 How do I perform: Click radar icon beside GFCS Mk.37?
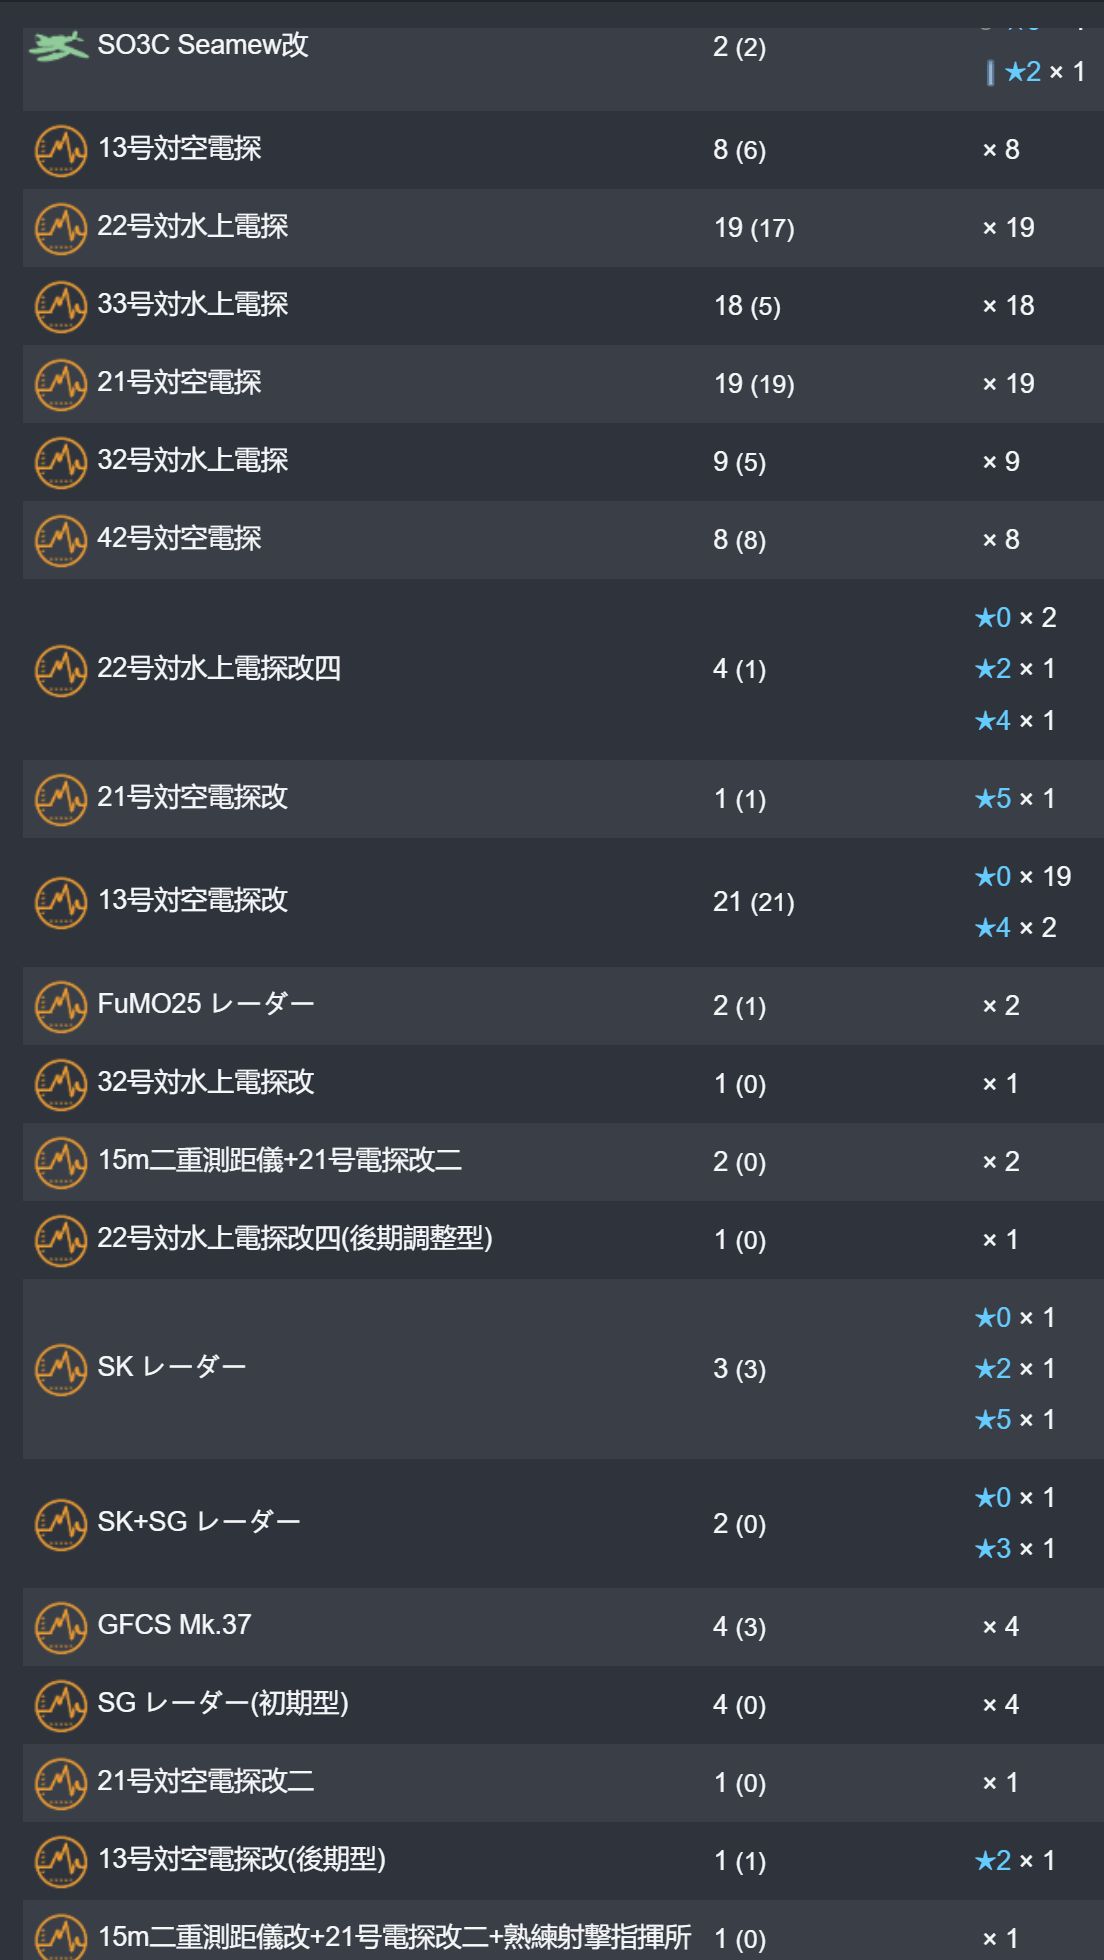[61, 1627]
